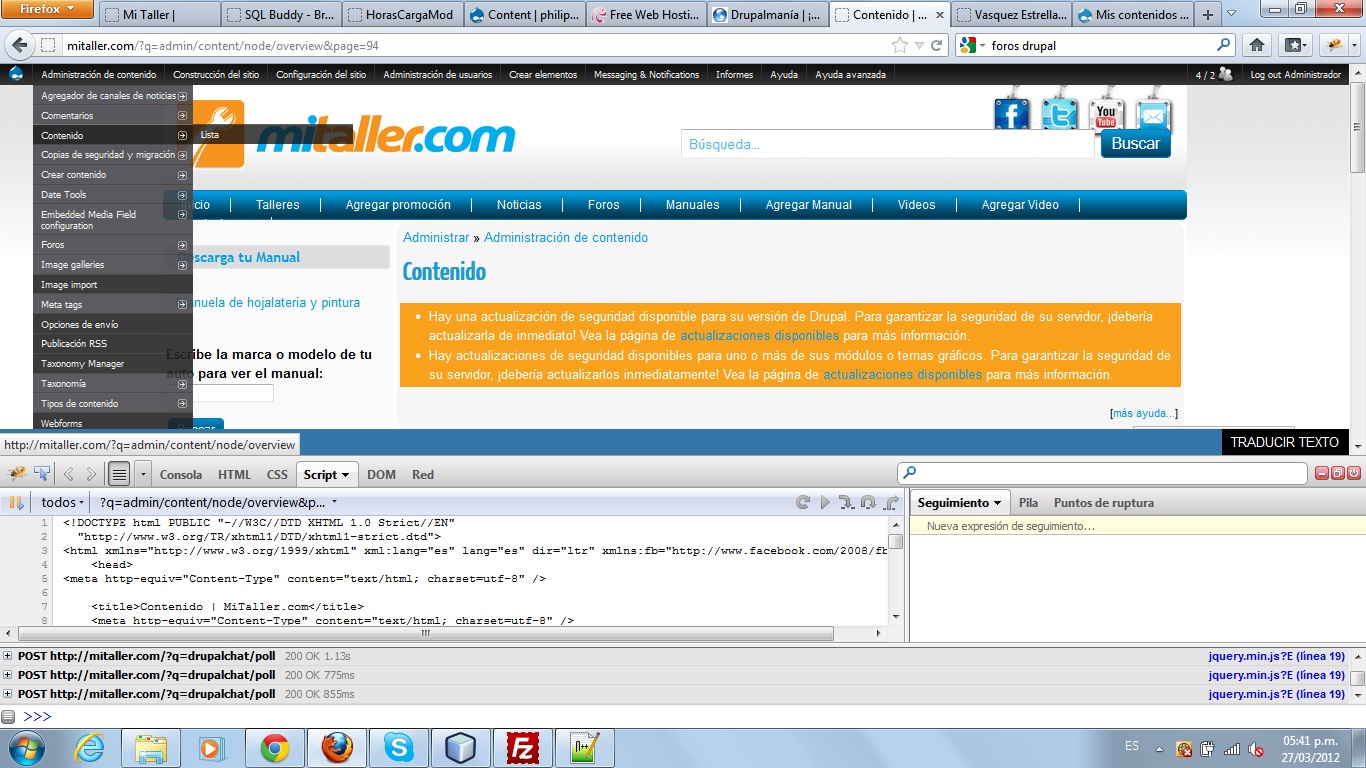Open the Firebug toolbar button in Firefox
Screen dimensions: 1366x768
coord(1334,45)
